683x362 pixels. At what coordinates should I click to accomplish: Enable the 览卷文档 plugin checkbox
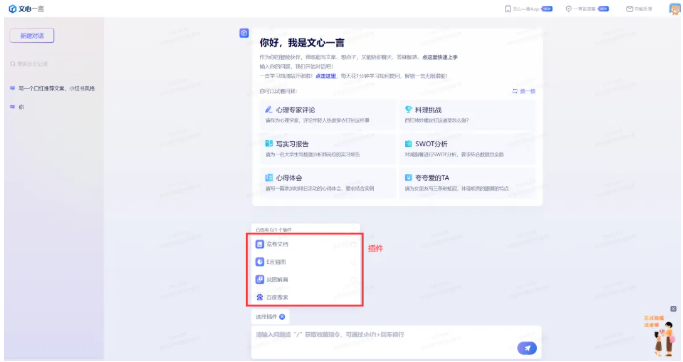[x=353, y=244]
